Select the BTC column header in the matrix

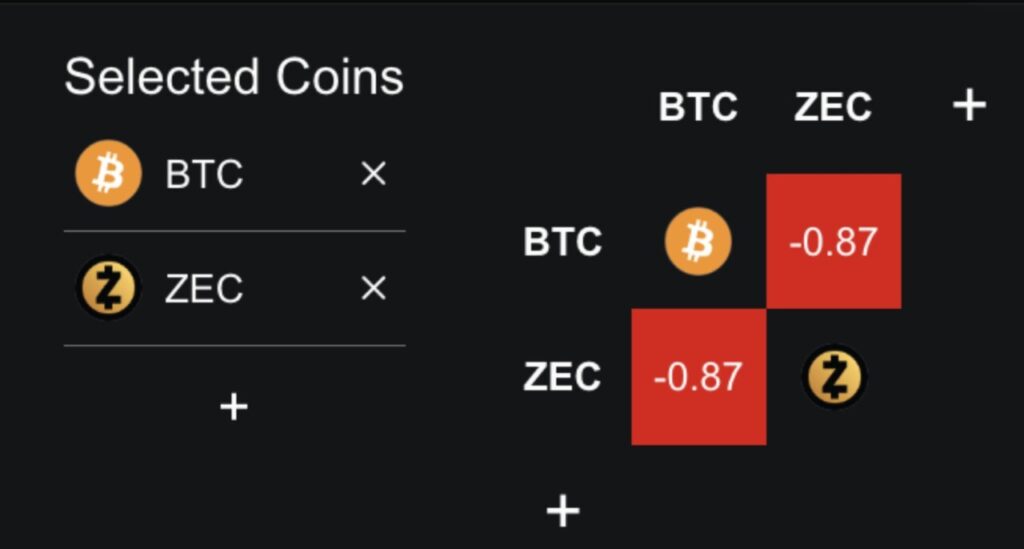coord(698,107)
